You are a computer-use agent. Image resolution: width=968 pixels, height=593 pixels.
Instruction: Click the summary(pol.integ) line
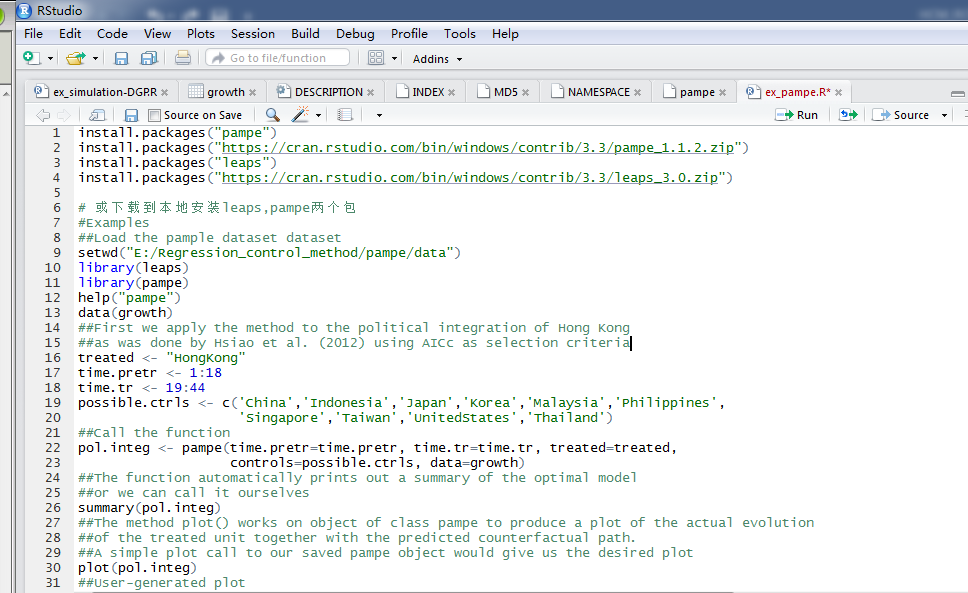[149, 507]
